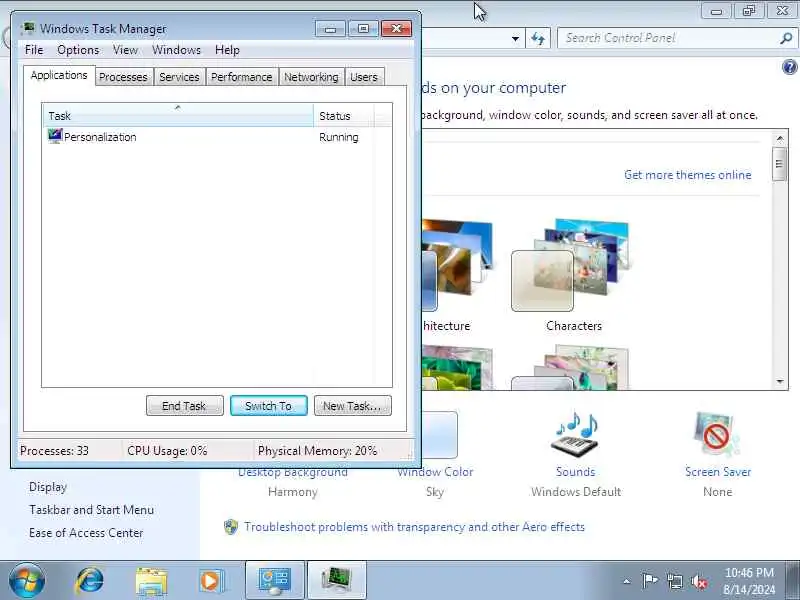Select the Applications tab
800x600 pixels.
tap(59, 76)
